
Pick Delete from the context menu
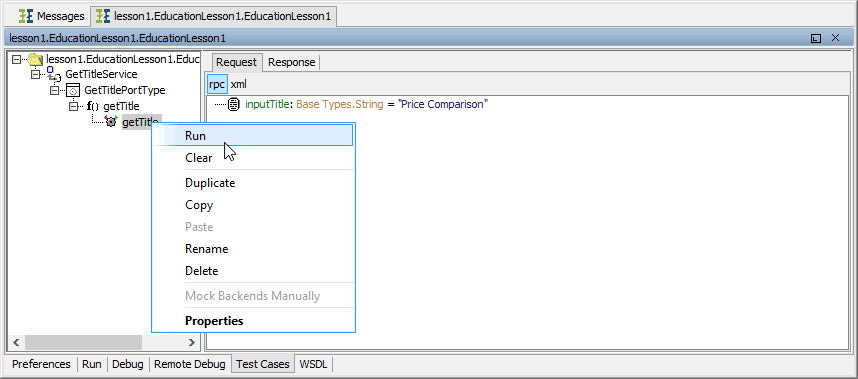point(253,271)
